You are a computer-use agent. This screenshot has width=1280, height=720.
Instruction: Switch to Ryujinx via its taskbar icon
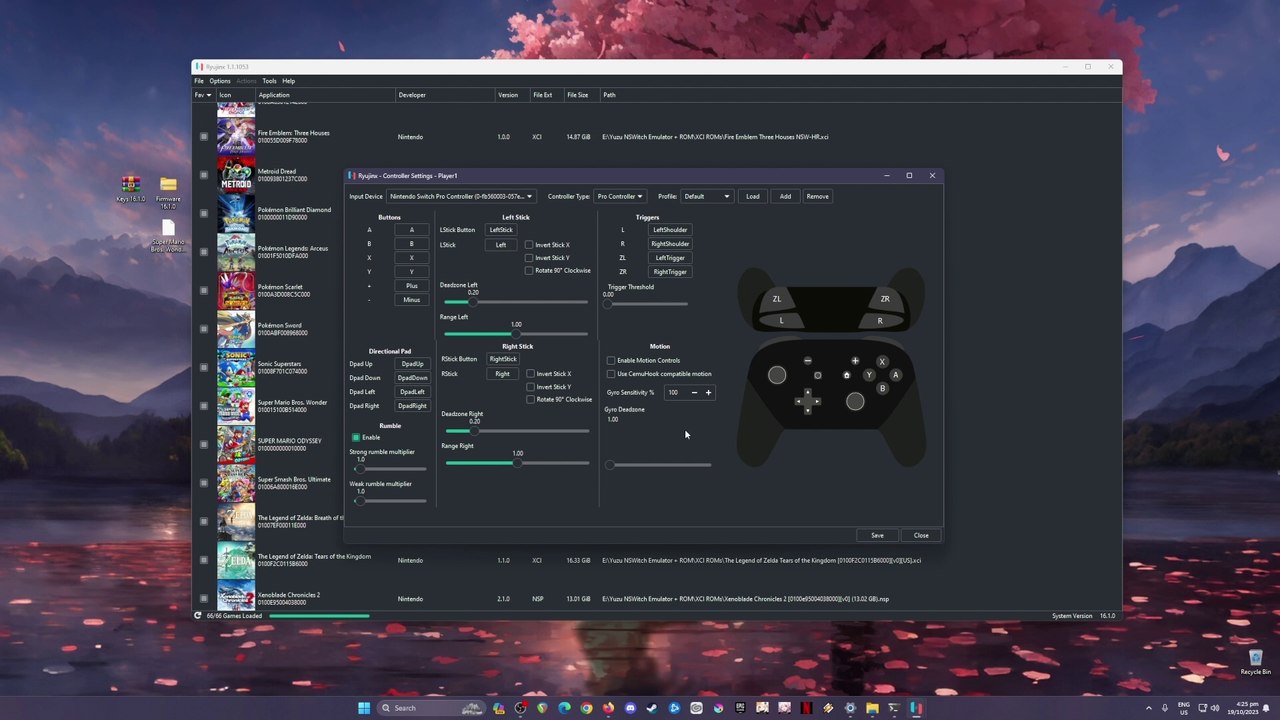point(916,708)
